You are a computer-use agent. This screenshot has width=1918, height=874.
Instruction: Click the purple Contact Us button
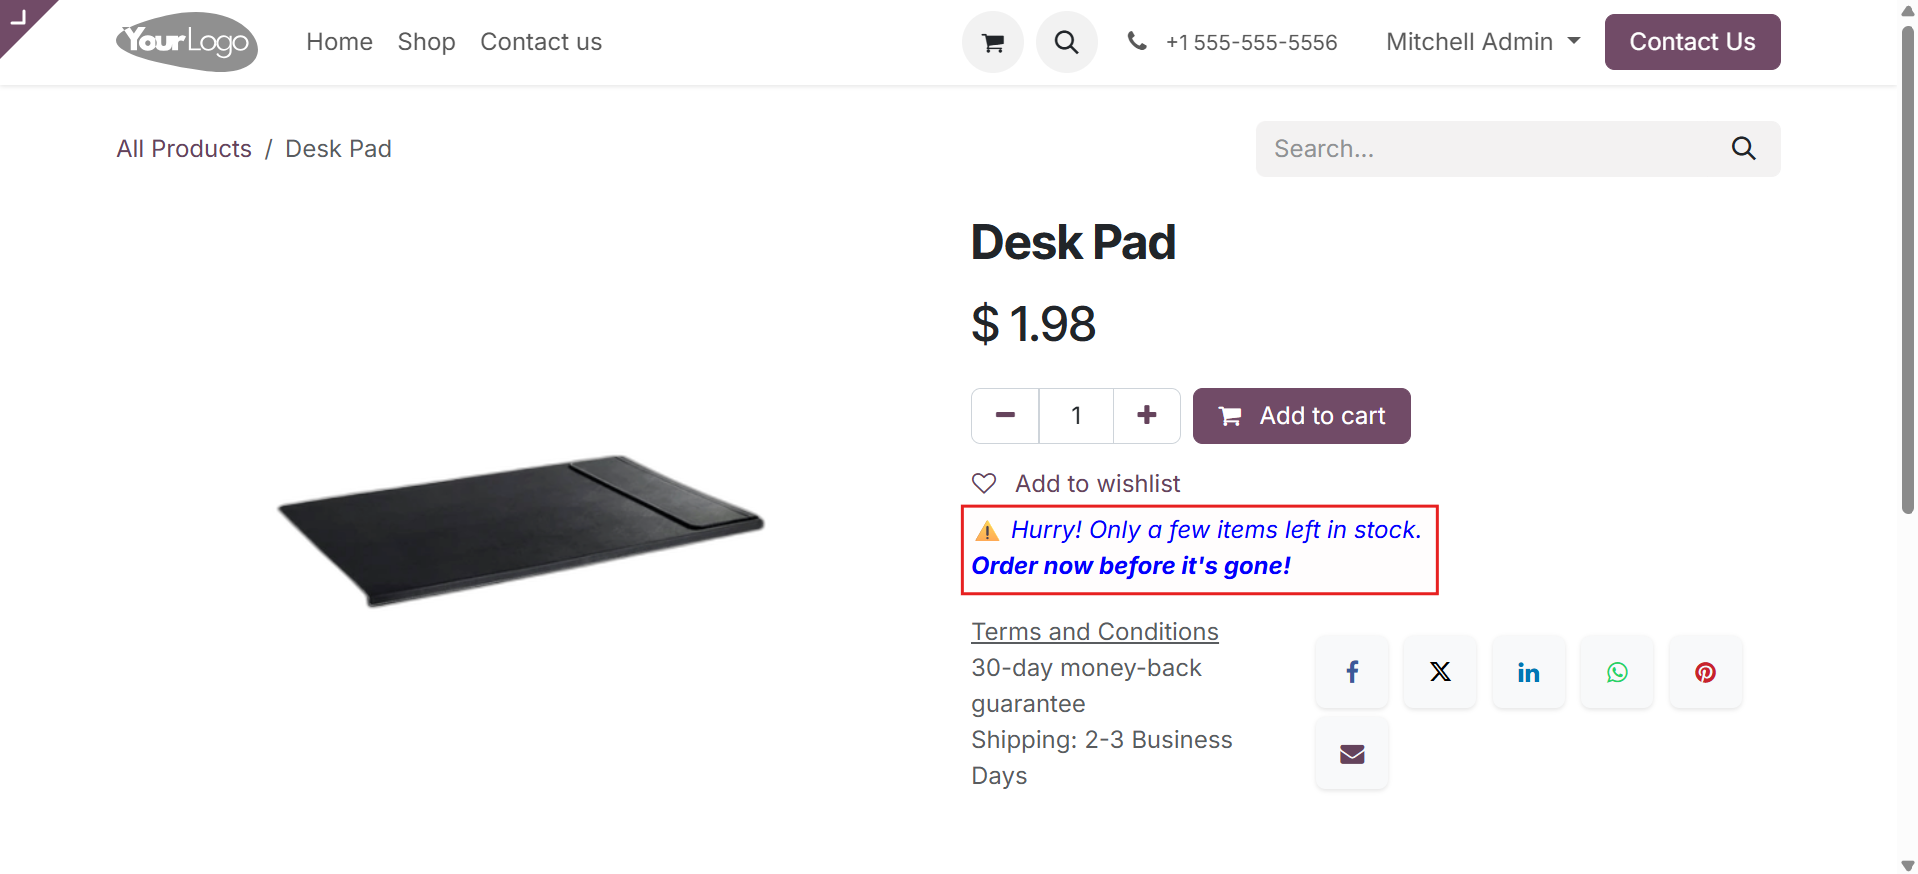(x=1692, y=42)
